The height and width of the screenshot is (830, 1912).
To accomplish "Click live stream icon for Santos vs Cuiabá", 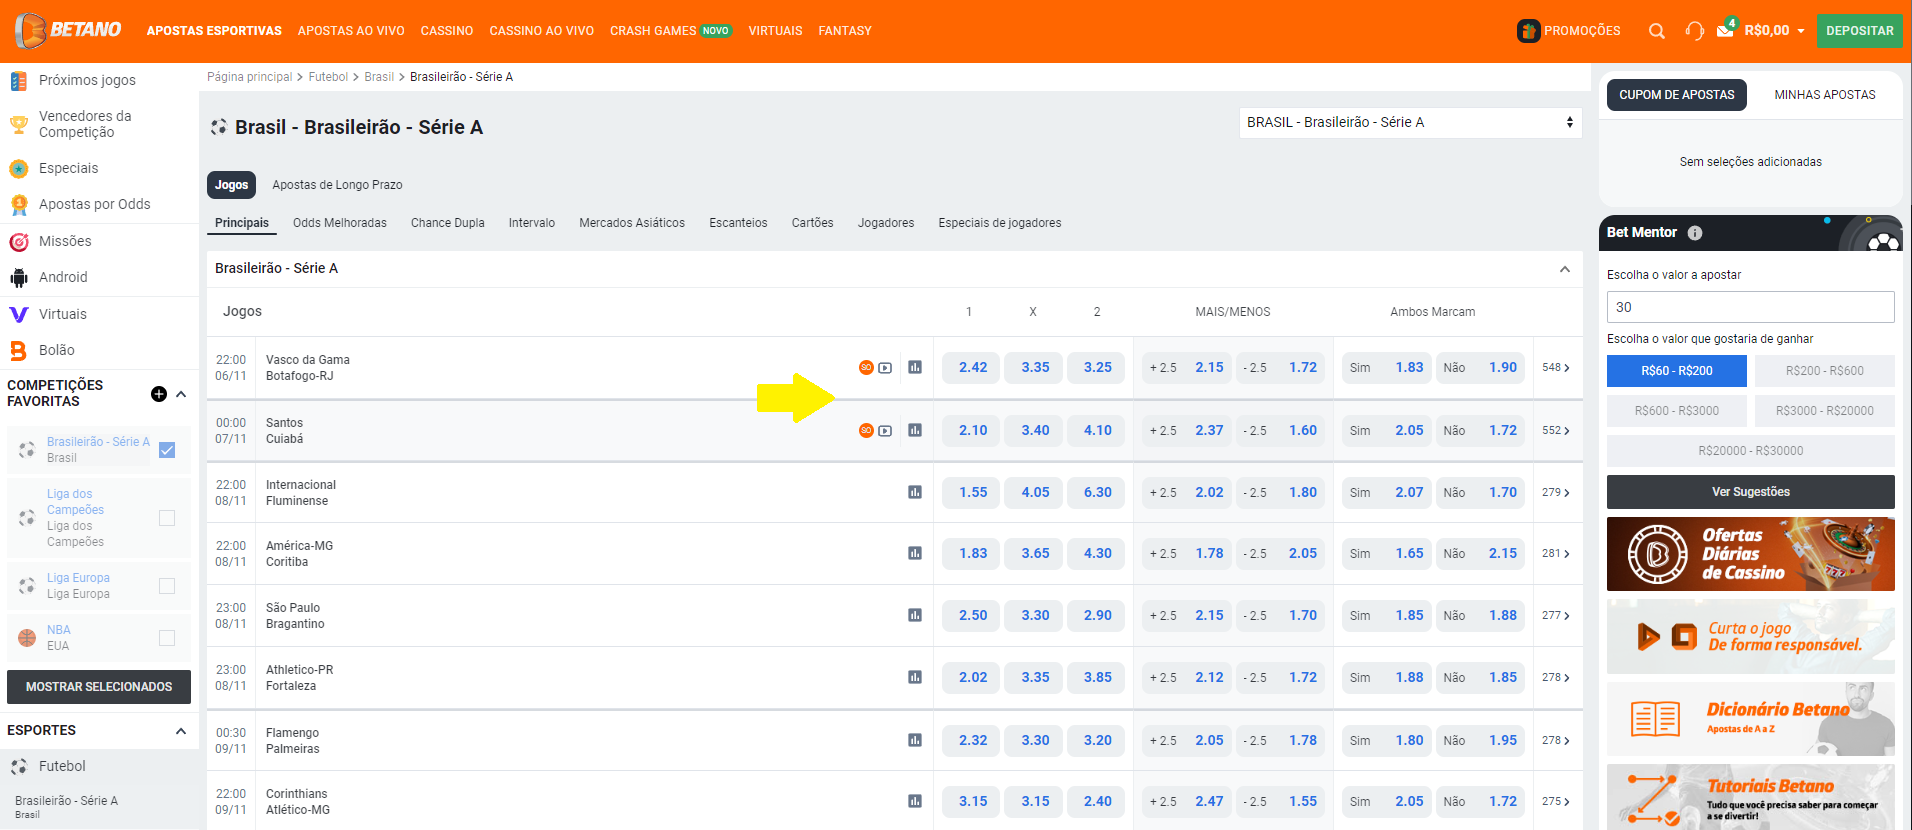I will [885, 431].
